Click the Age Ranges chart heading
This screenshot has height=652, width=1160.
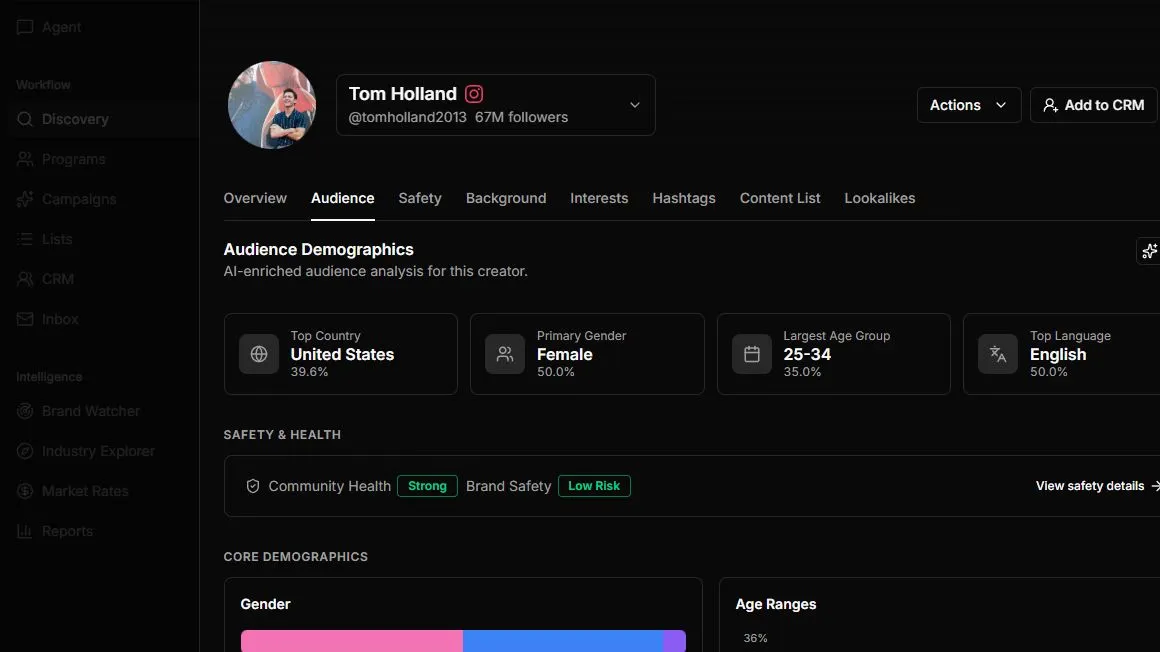(x=776, y=605)
